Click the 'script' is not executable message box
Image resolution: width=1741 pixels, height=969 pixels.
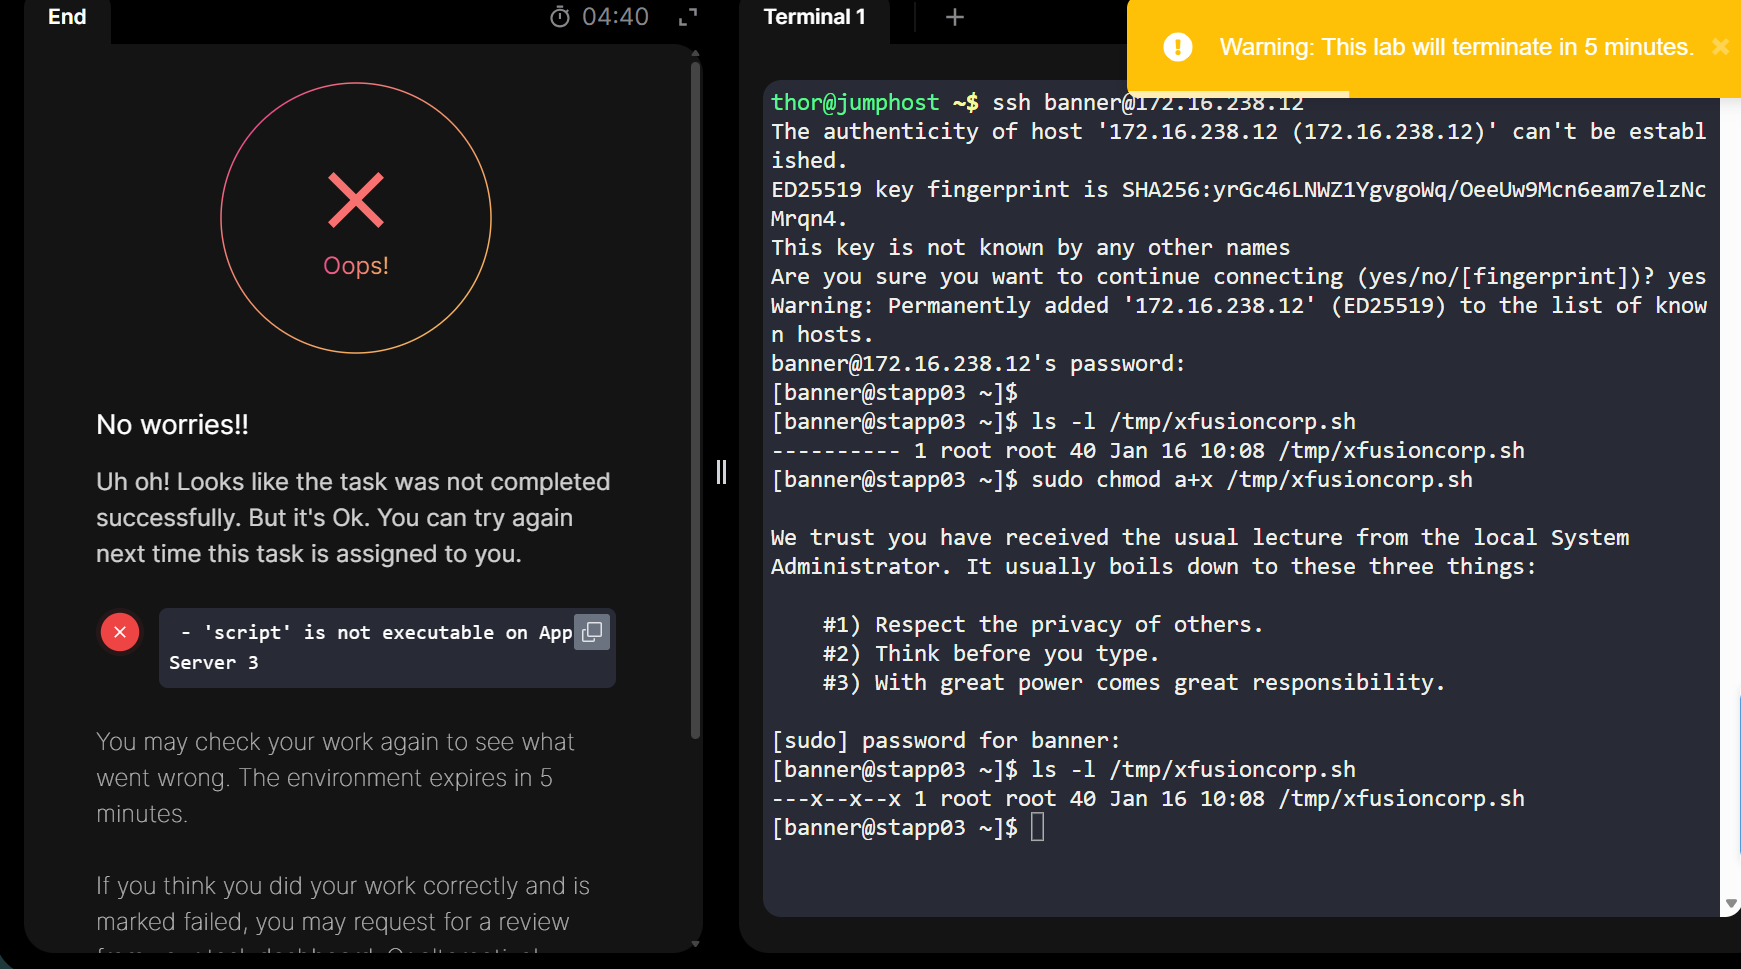pyautogui.click(x=370, y=648)
